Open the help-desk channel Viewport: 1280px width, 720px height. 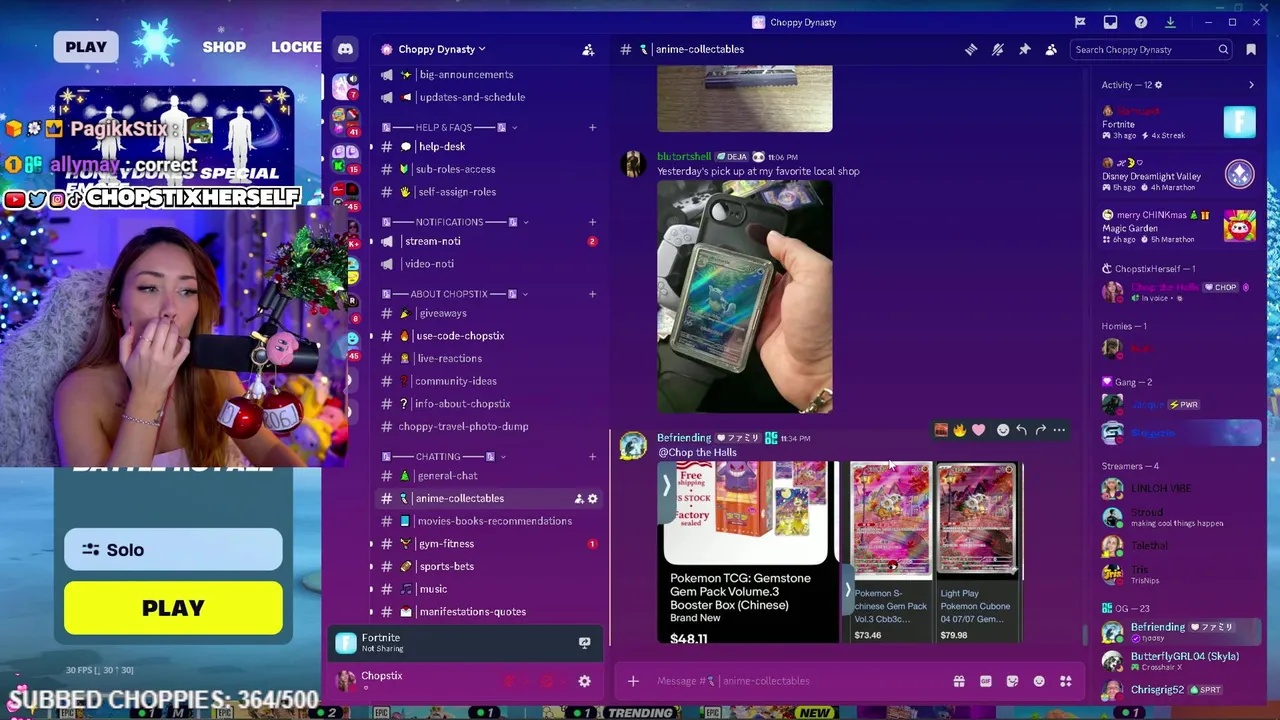pyautogui.click(x=488, y=146)
